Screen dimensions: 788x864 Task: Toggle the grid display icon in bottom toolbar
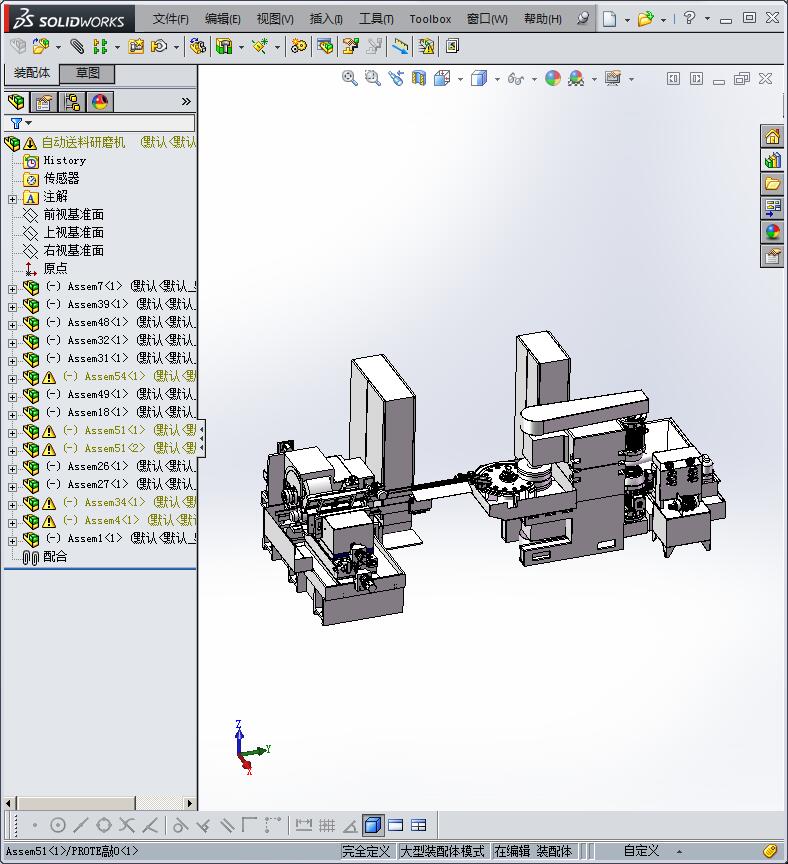coord(327,825)
